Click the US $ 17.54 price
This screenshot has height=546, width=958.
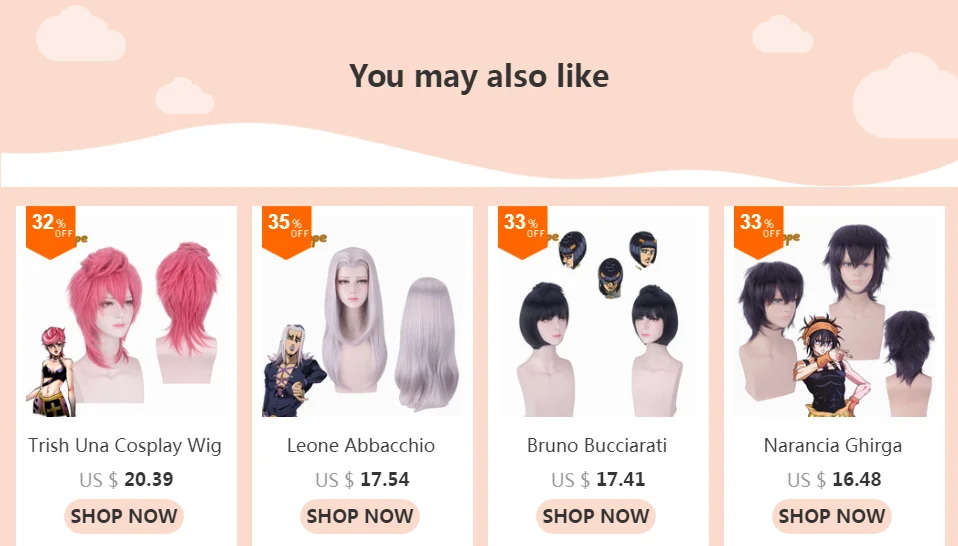click(362, 479)
